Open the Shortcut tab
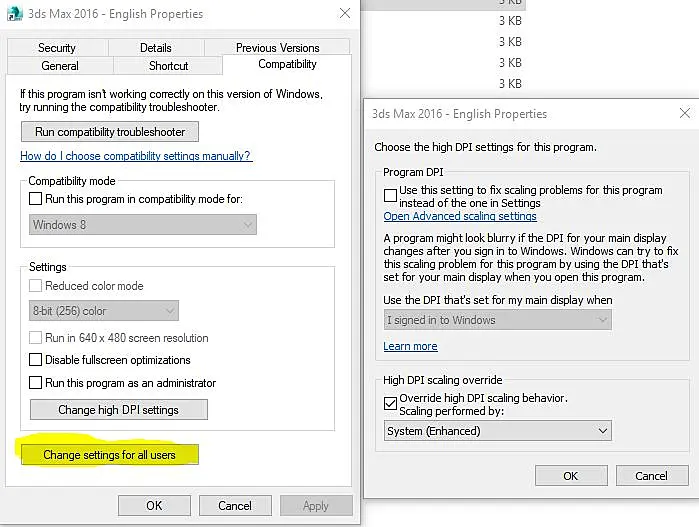The height and width of the screenshot is (527, 699). 168,66
